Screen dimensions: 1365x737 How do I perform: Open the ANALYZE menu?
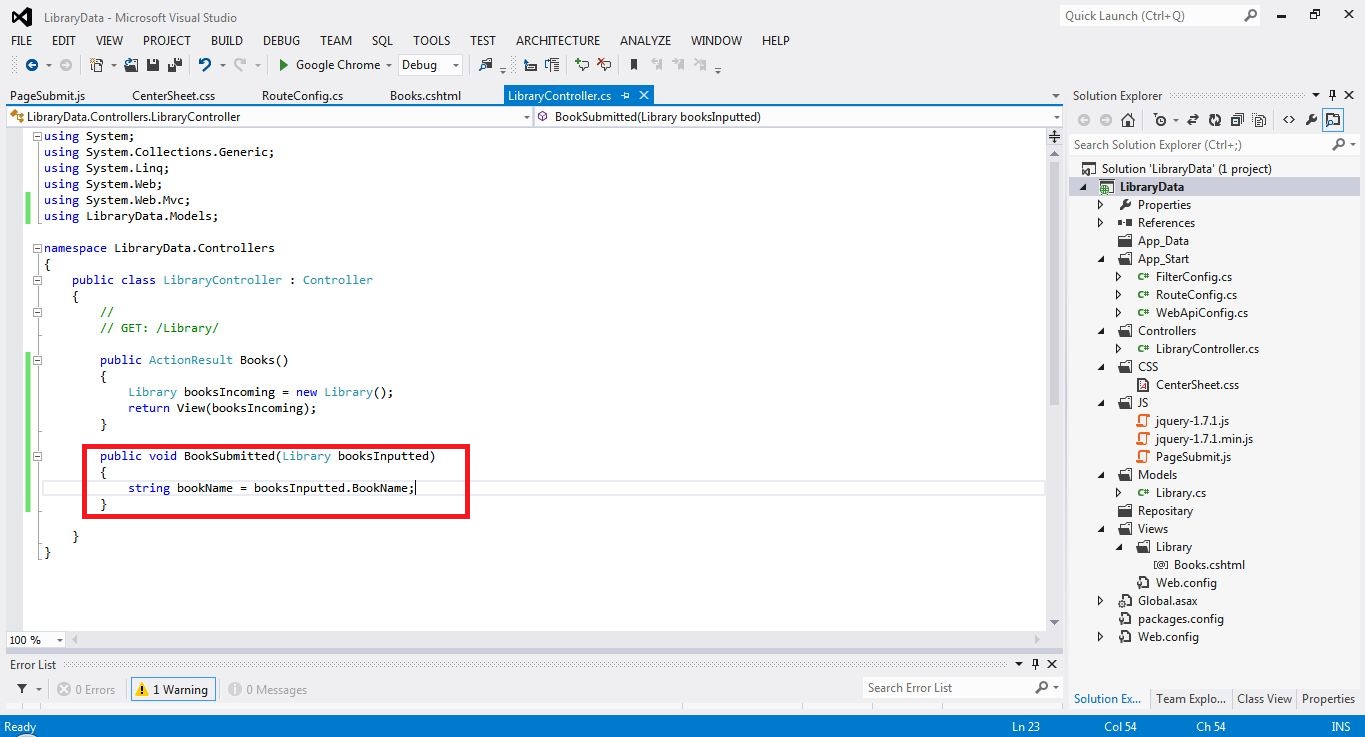point(646,41)
